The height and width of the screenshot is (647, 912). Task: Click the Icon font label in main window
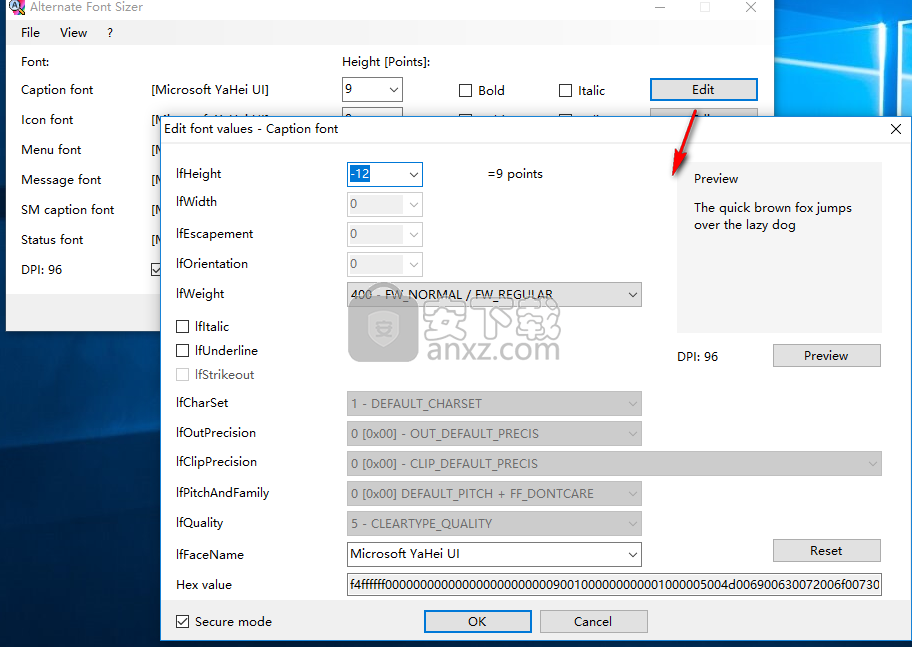point(47,120)
